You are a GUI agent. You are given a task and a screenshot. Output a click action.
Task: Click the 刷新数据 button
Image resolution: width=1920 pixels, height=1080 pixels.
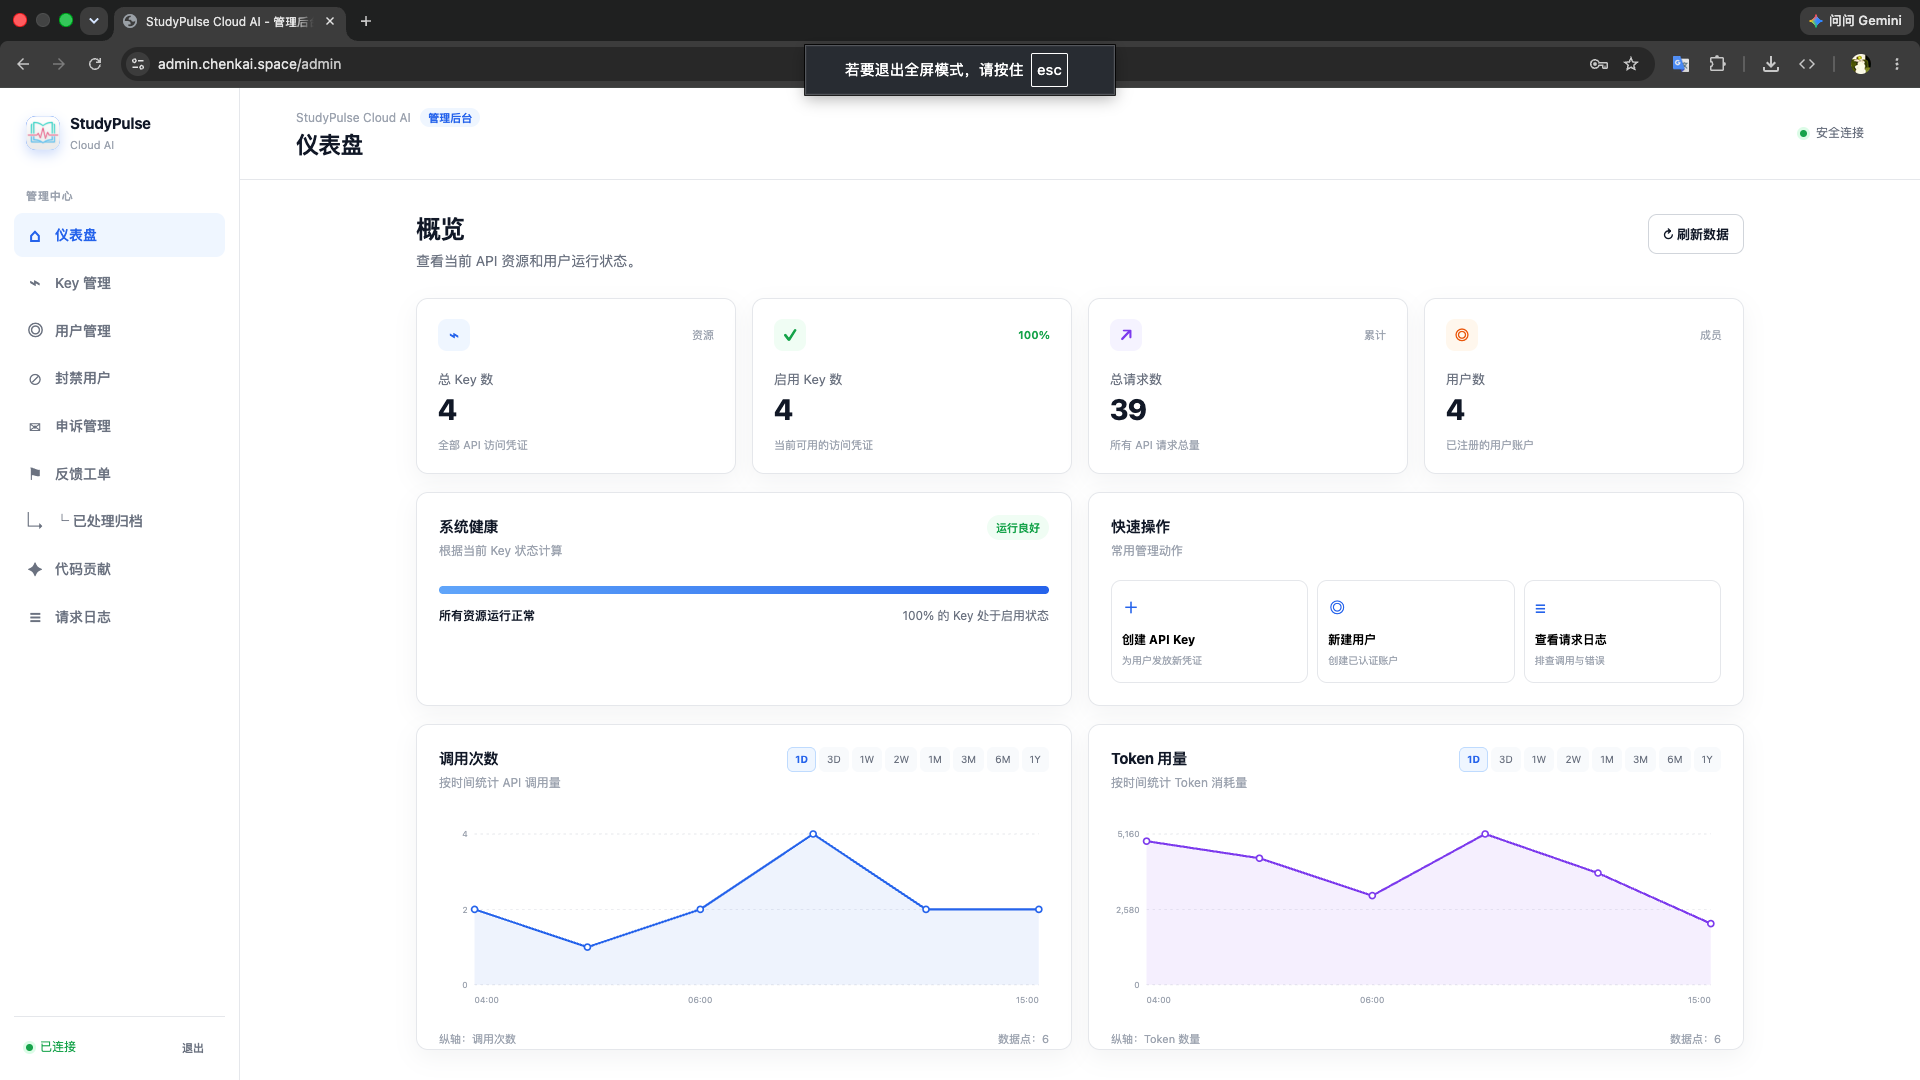1695,234
